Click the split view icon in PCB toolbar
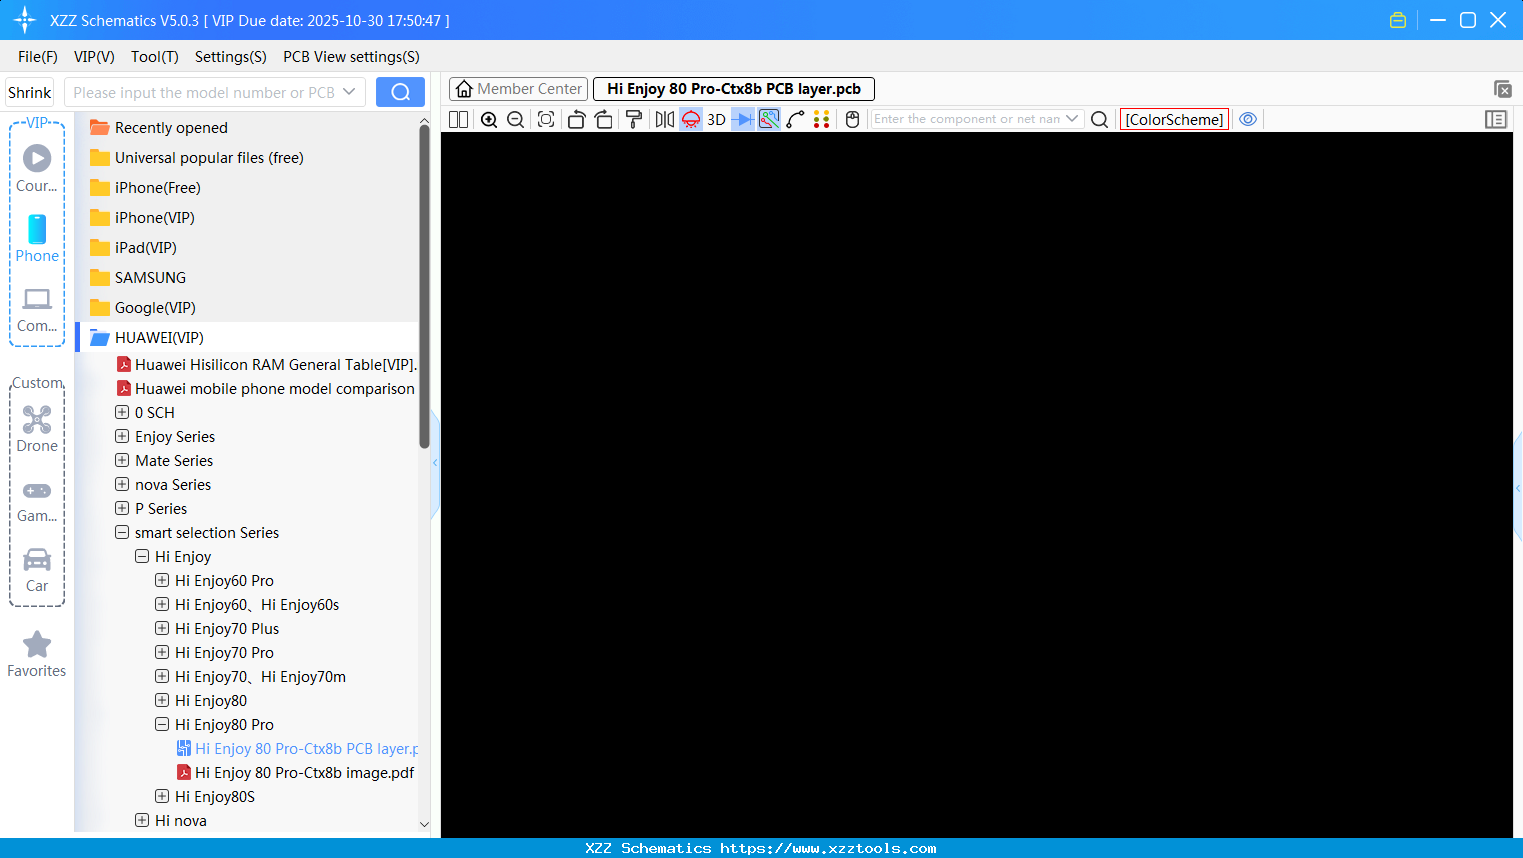 [x=458, y=119]
